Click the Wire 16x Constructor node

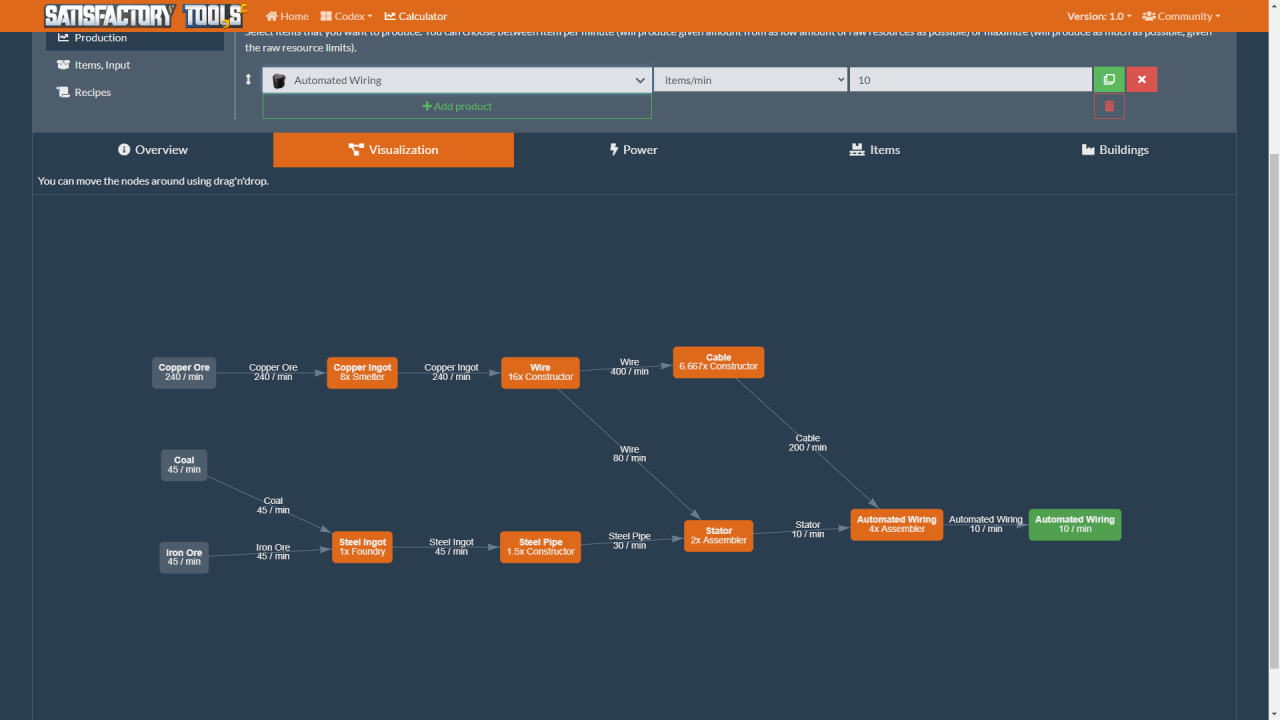pyautogui.click(x=540, y=372)
